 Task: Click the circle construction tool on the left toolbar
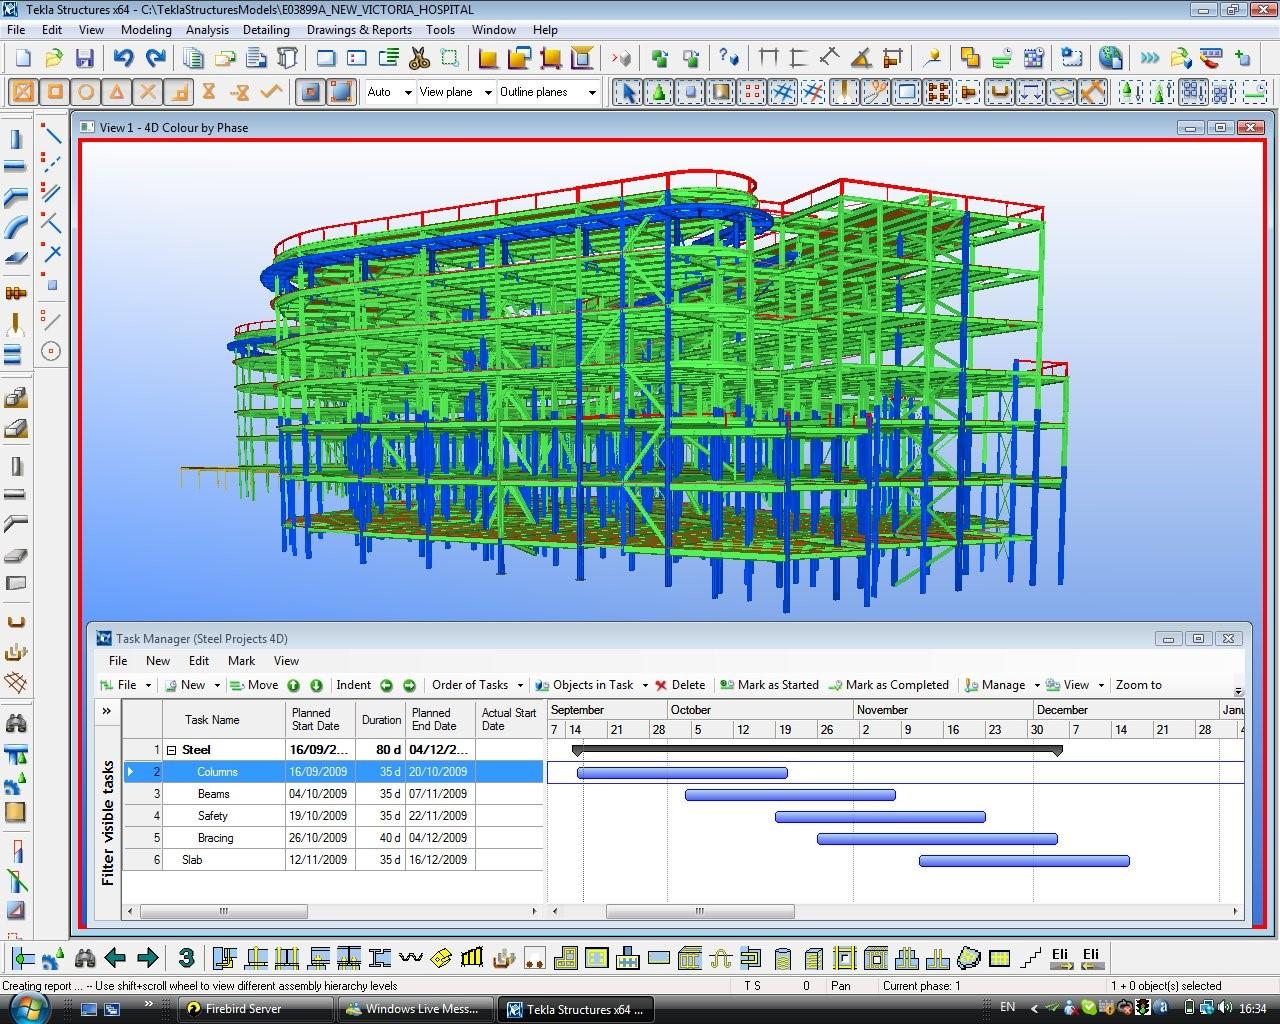[51, 351]
